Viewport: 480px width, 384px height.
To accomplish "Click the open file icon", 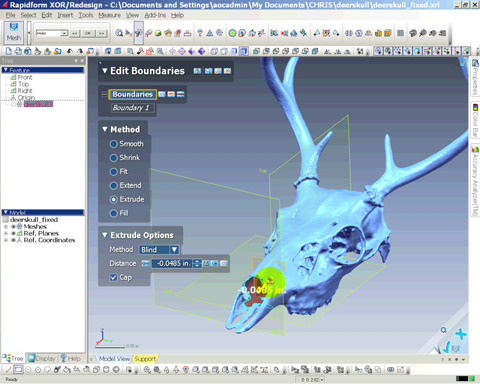I will click(x=18, y=51).
